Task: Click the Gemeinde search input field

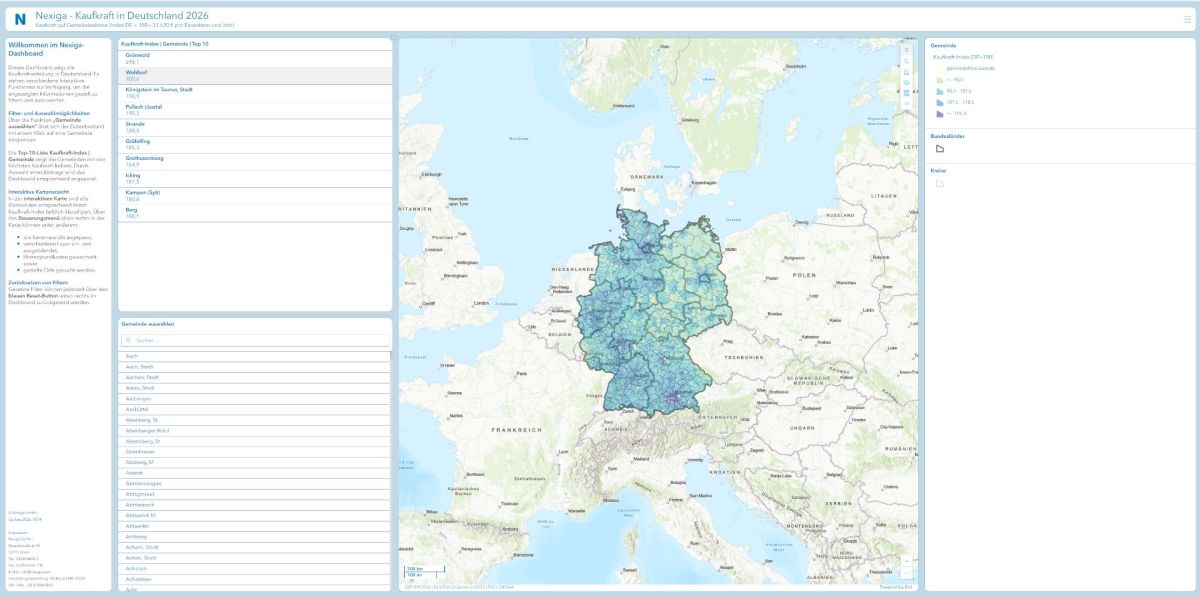Action: coord(255,340)
